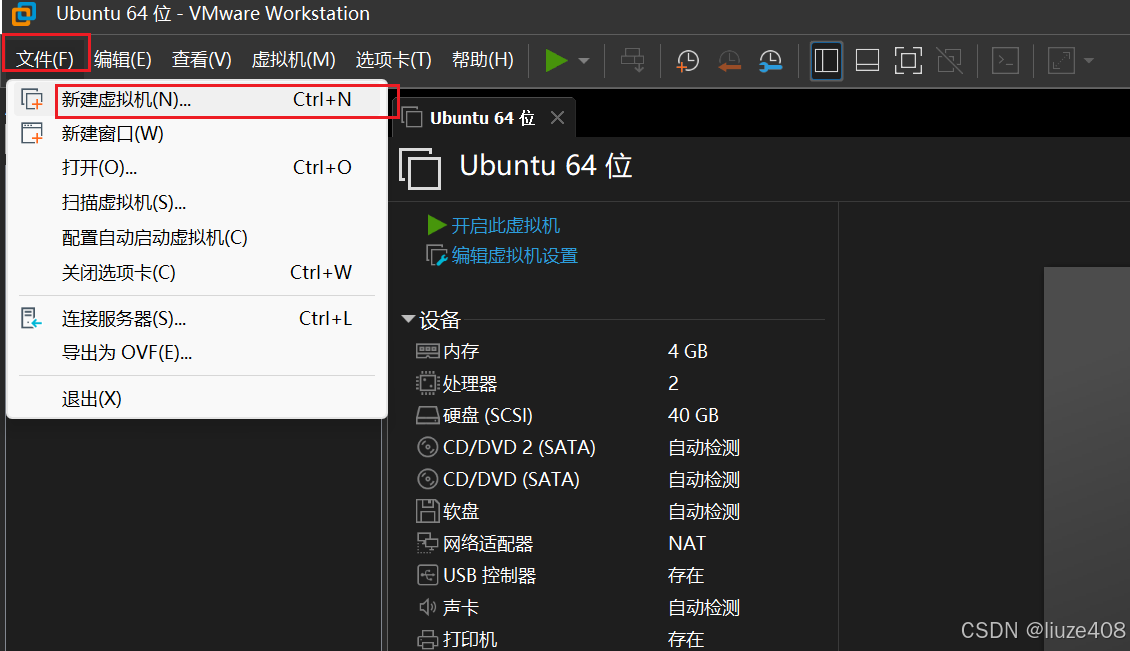The width and height of the screenshot is (1130, 651).
Task: Select the 内存 device row label
Action: [461, 351]
